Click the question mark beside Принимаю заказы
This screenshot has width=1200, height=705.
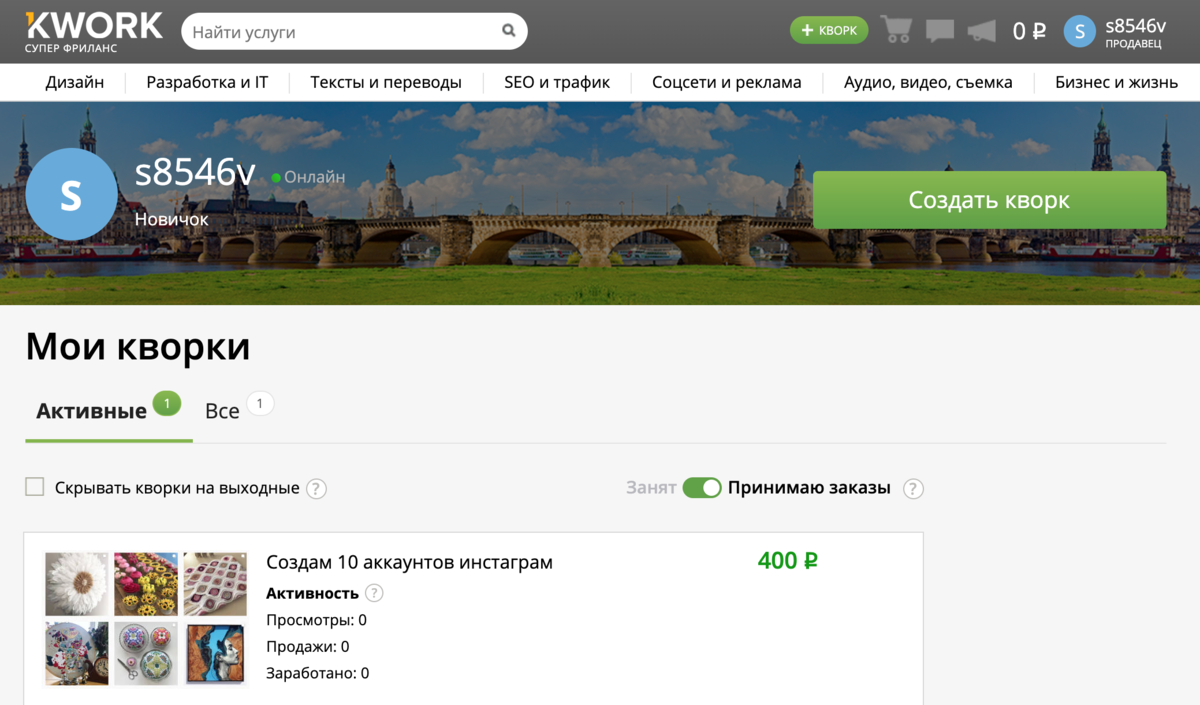point(912,488)
